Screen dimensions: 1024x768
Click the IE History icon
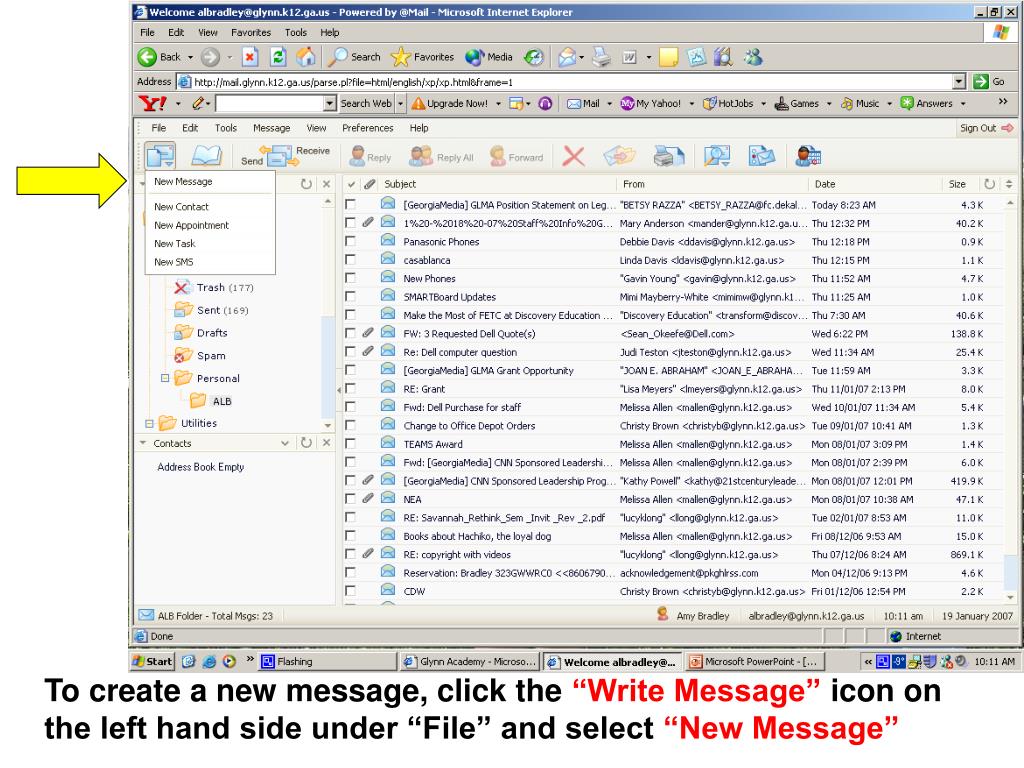click(x=534, y=57)
